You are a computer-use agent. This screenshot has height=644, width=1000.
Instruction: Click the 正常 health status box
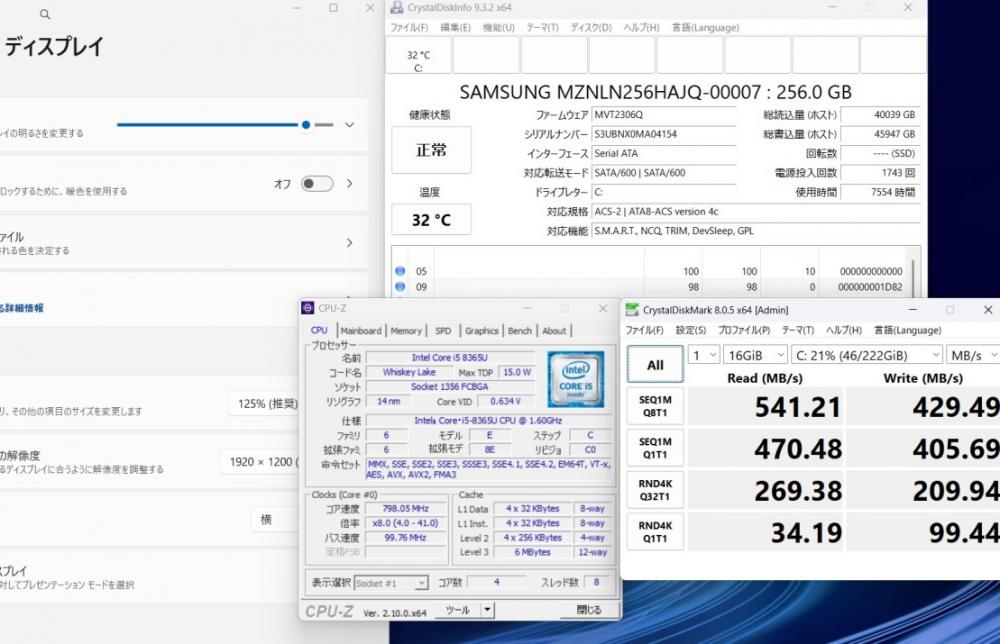[431, 151]
